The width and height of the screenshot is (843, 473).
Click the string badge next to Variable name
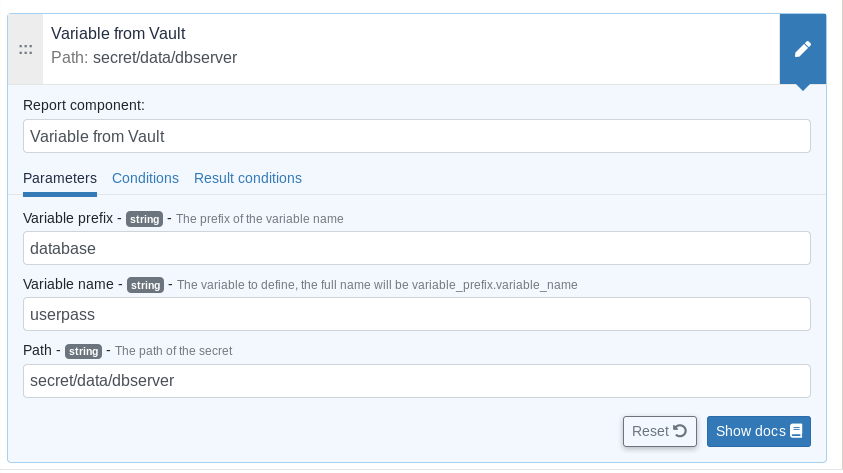tap(145, 285)
